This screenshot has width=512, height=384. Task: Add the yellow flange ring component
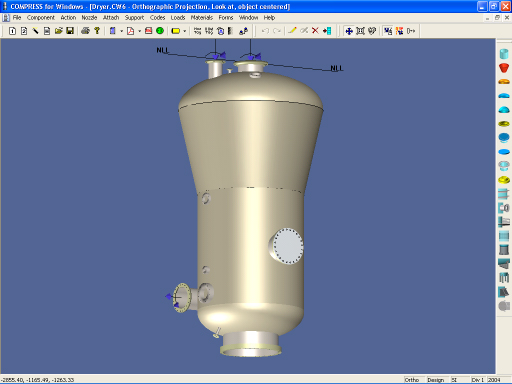(x=504, y=124)
